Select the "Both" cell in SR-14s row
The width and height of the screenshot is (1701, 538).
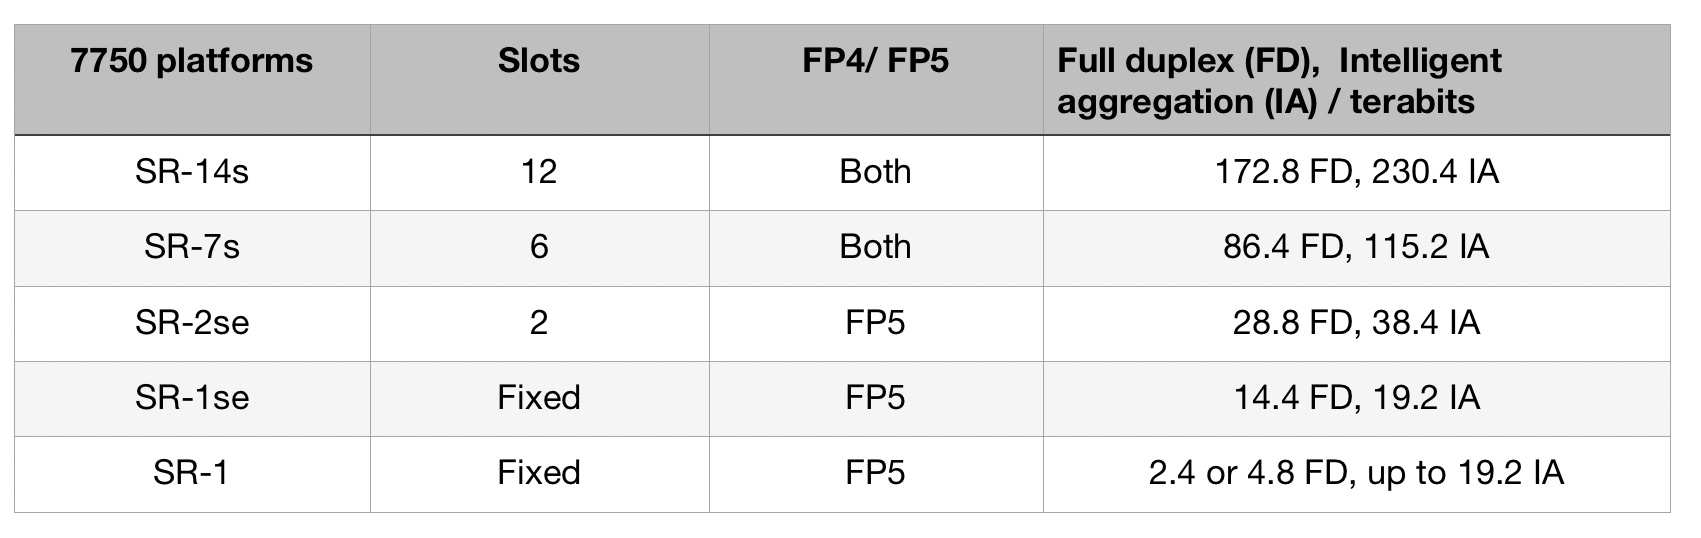tap(875, 172)
